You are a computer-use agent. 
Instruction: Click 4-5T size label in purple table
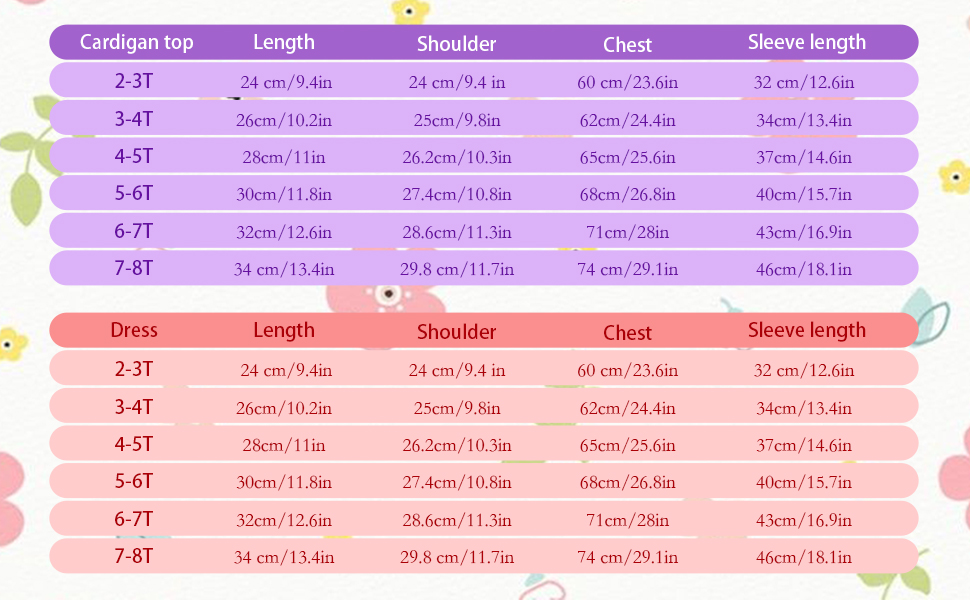134,156
